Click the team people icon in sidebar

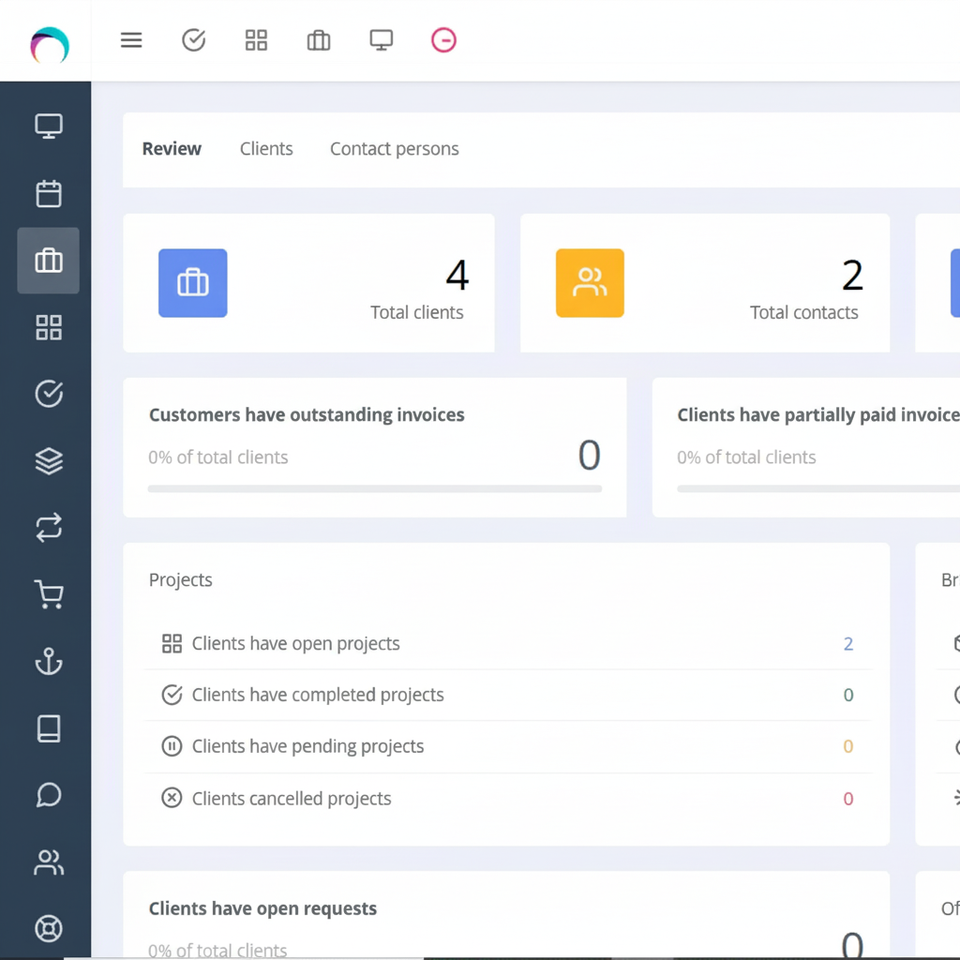click(x=48, y=862)
